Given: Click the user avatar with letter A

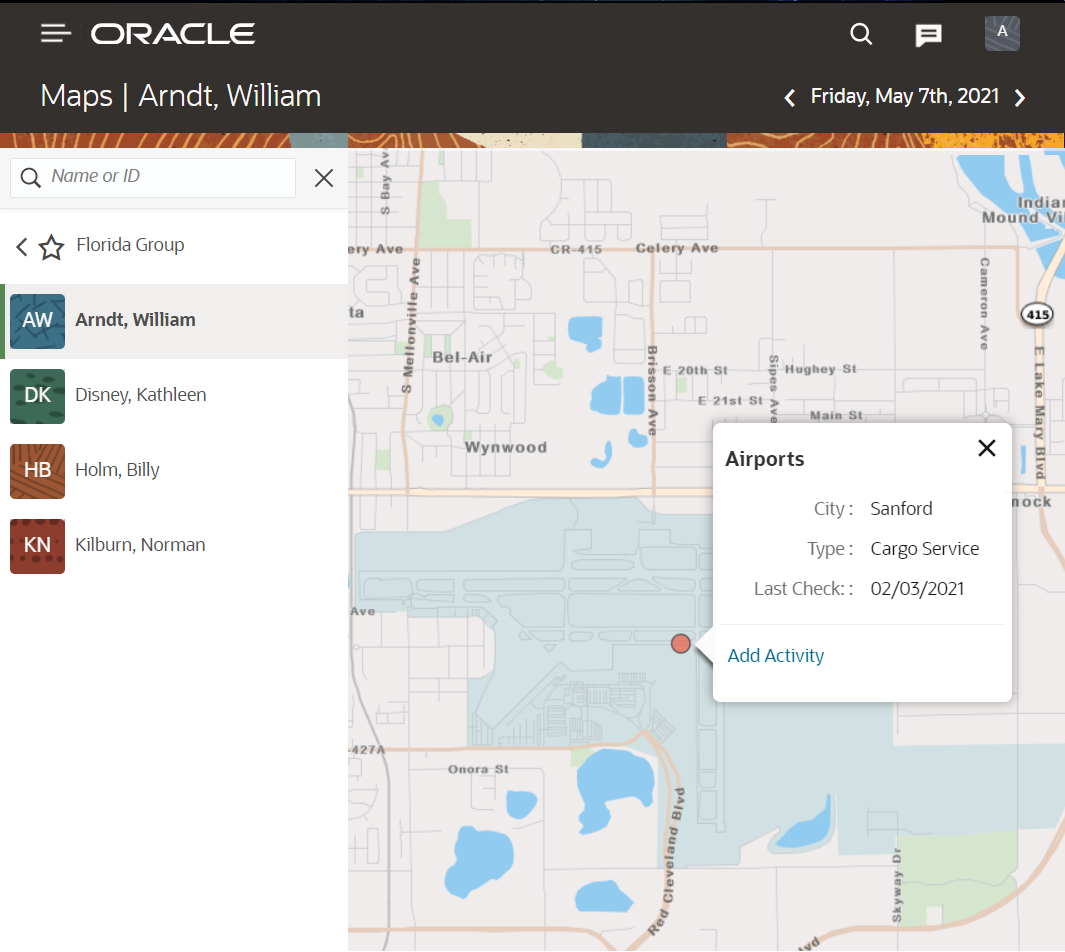Looking at the screenshot, I should tap(1002, 33).
